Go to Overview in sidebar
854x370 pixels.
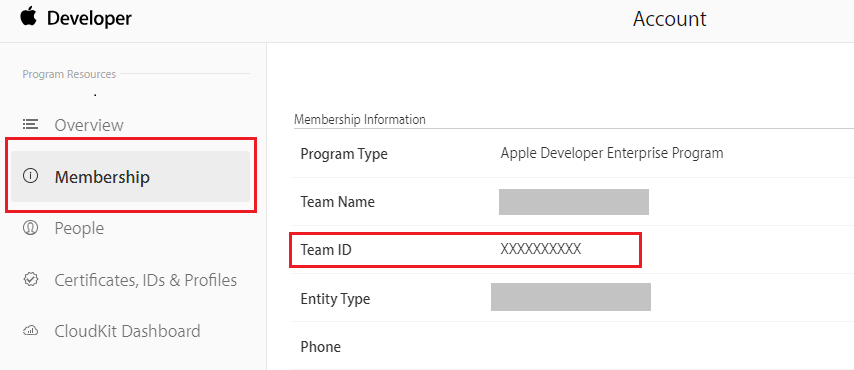(x=89, y=125)
